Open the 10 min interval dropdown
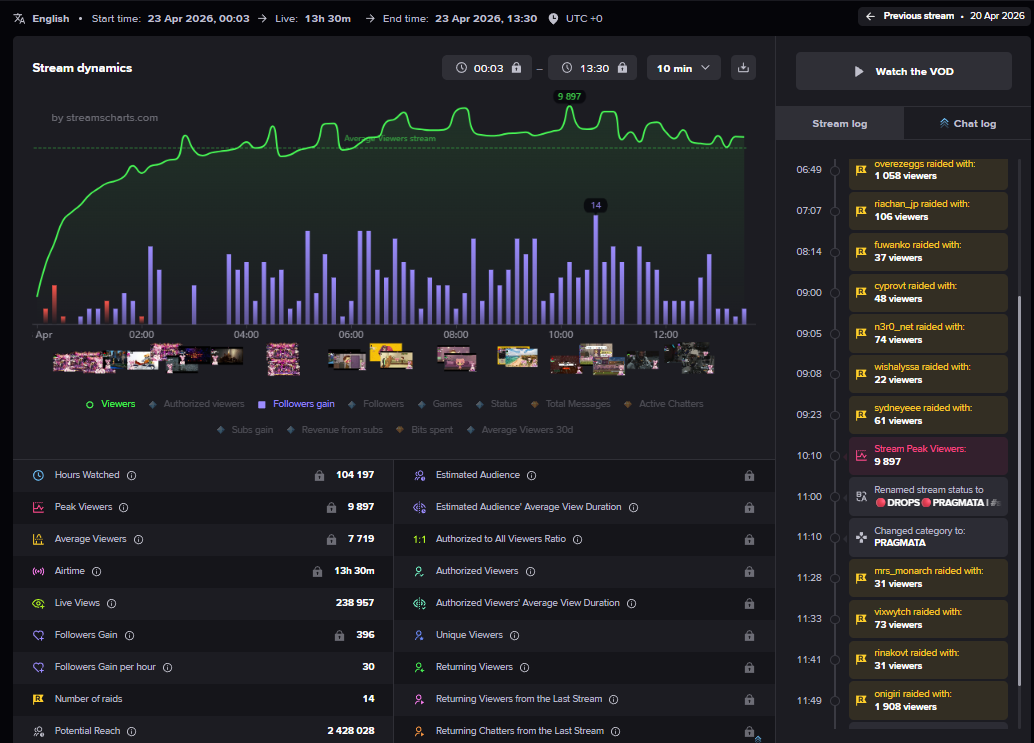The height and width of the screenshot is (743, 1034). click(x=684, y=68)
